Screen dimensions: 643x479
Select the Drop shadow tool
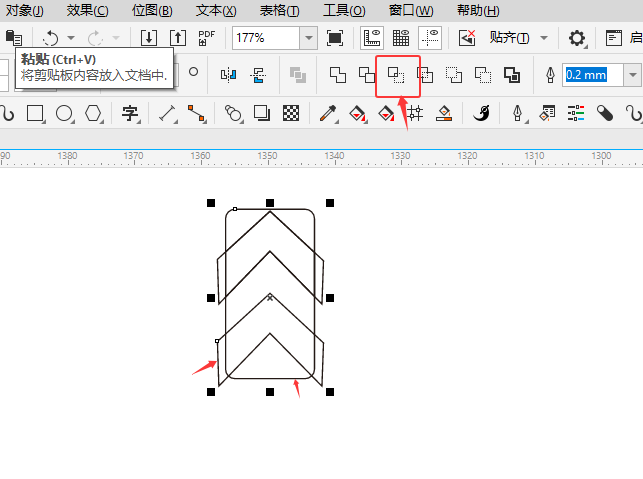coord(262,113)
